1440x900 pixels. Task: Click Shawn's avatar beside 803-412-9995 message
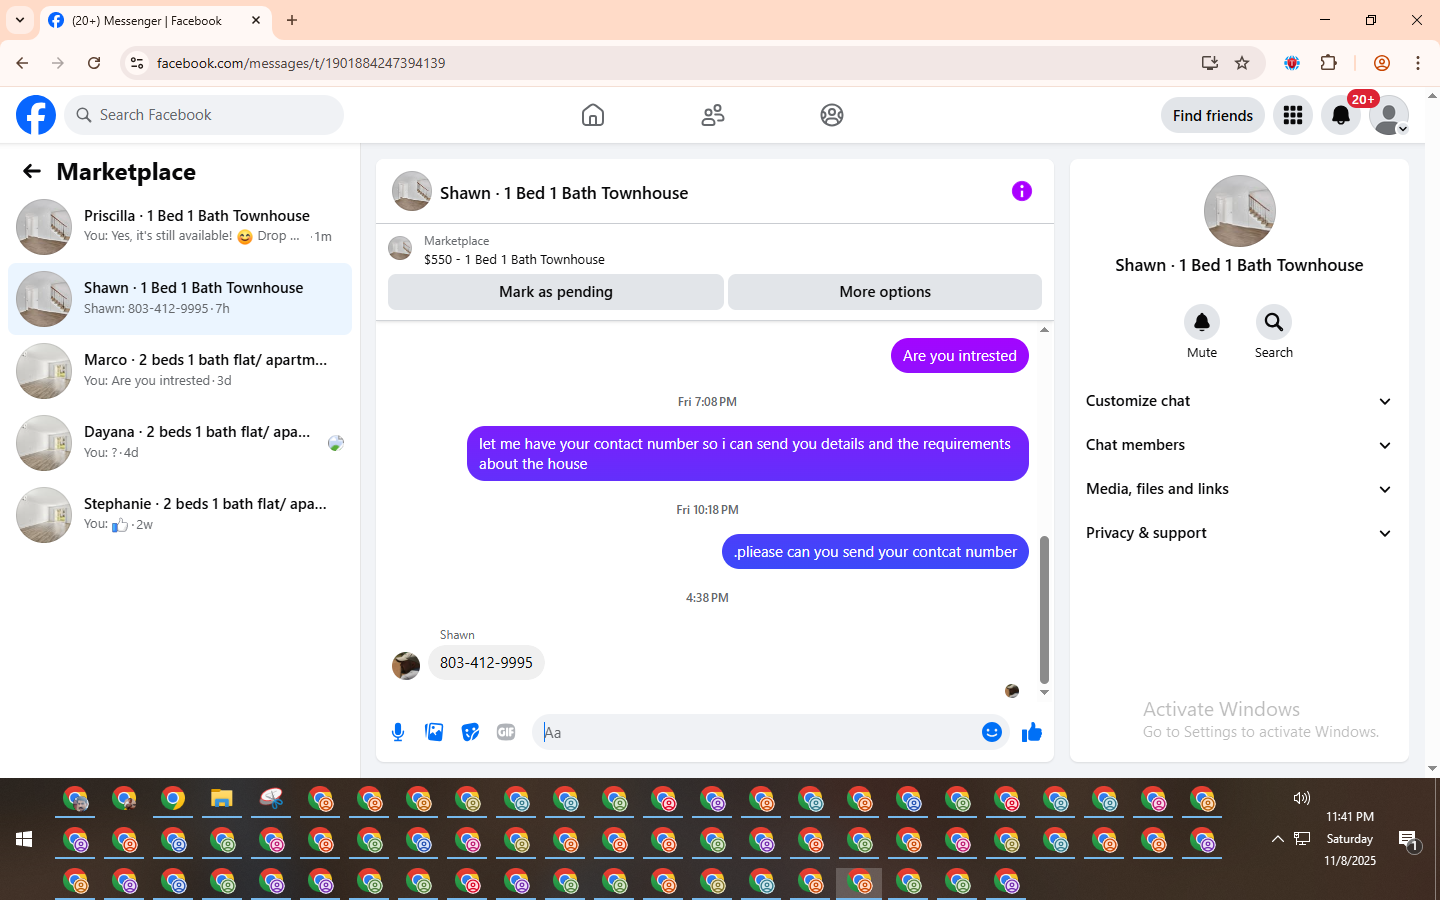tap(406, 665)
